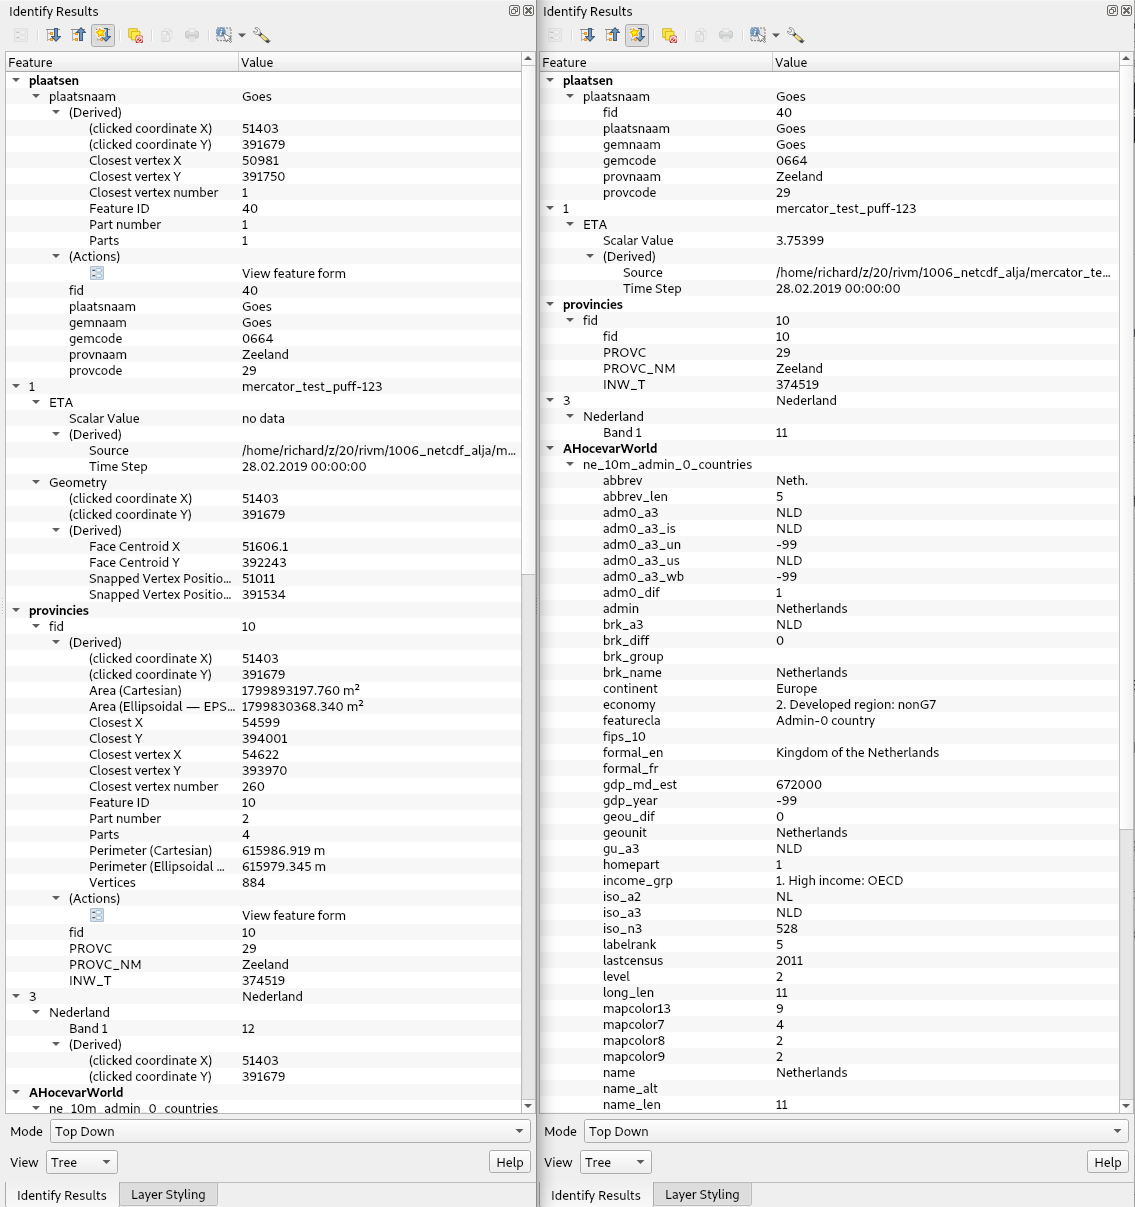1135x1207 pixels.
Task: Open Identify Settings wrench in right panel
Action: click(x=795, y=35)
